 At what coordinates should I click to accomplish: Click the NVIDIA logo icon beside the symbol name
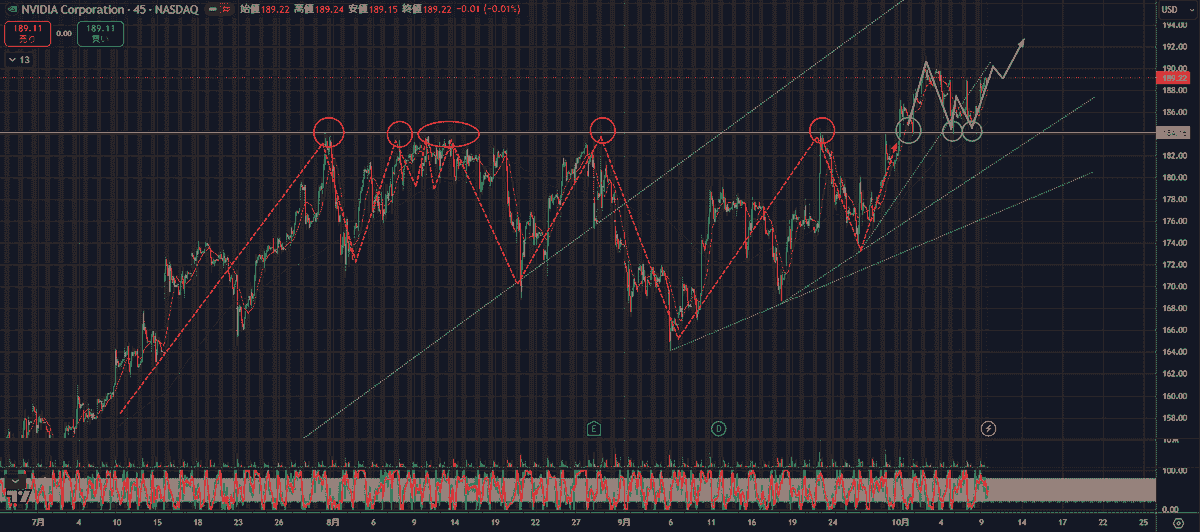[14, 10]
